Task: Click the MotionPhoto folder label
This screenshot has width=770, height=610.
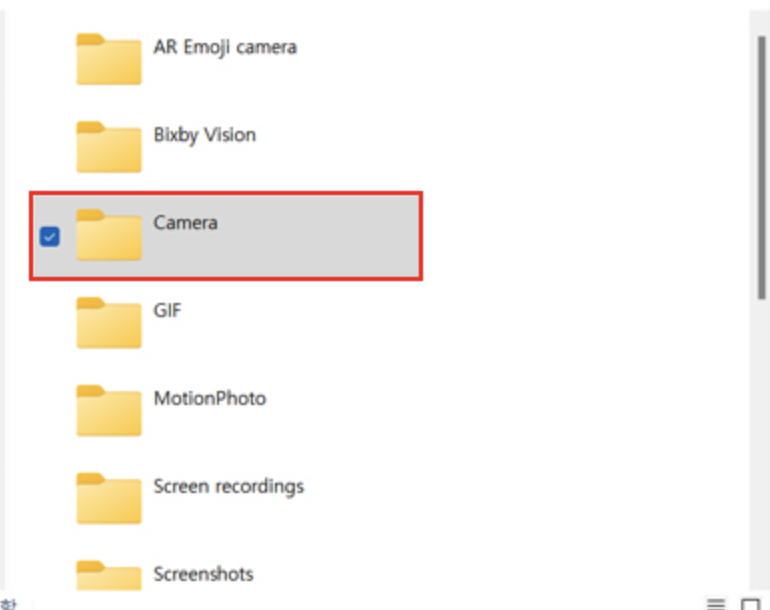Action: click(210, 398)
